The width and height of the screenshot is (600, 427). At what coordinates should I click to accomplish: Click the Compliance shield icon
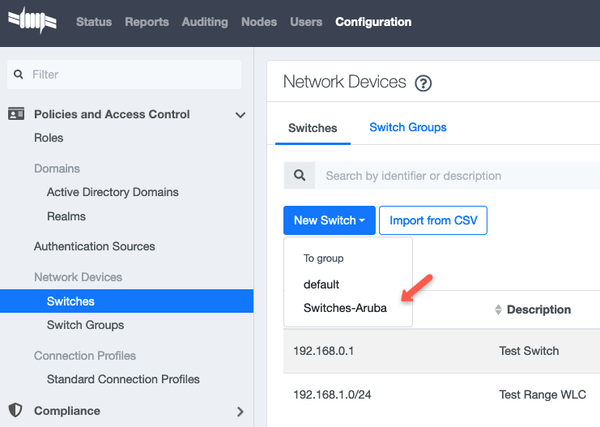[16, 410]
